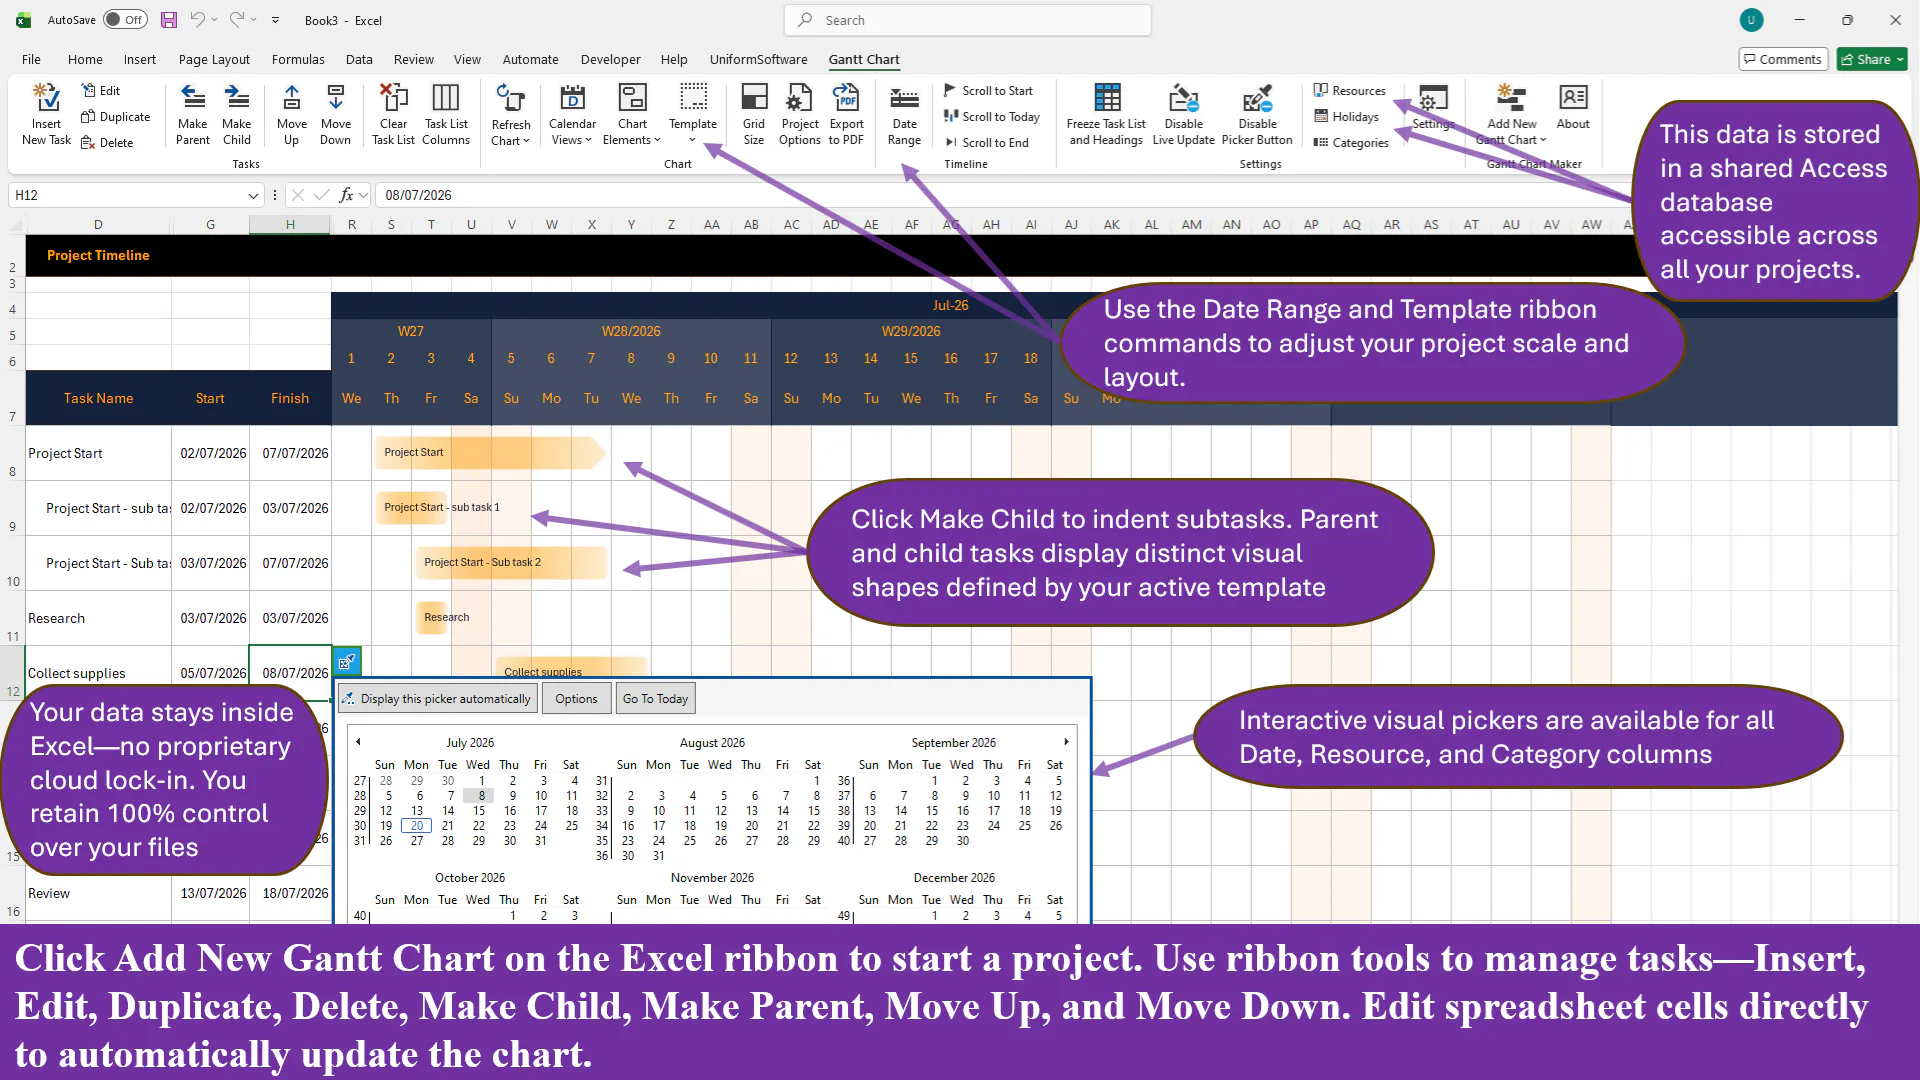Expand the formula bar function dropdown
Viewport: 1920px width, 1080px height.
pyautogui.click(x=364, y=195)
